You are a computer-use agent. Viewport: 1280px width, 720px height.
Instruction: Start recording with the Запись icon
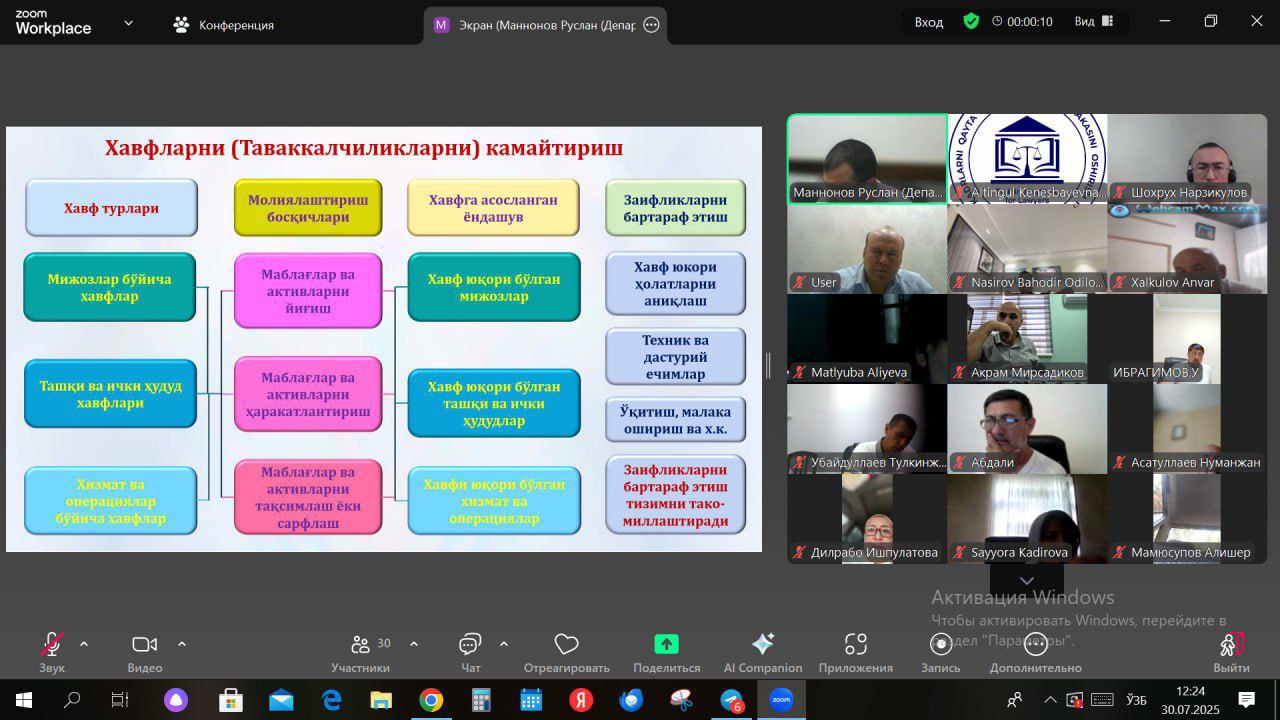(x=940, y=644)
